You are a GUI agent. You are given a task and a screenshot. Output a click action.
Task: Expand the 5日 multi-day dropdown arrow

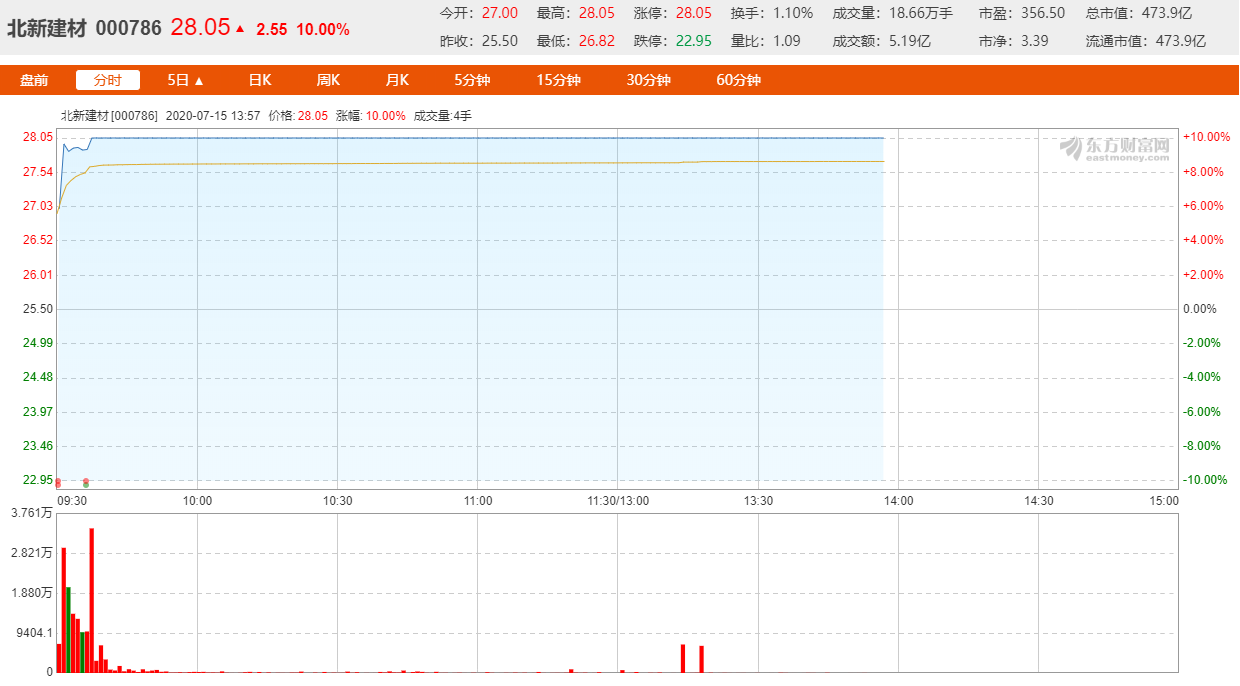tap(199, 81)
